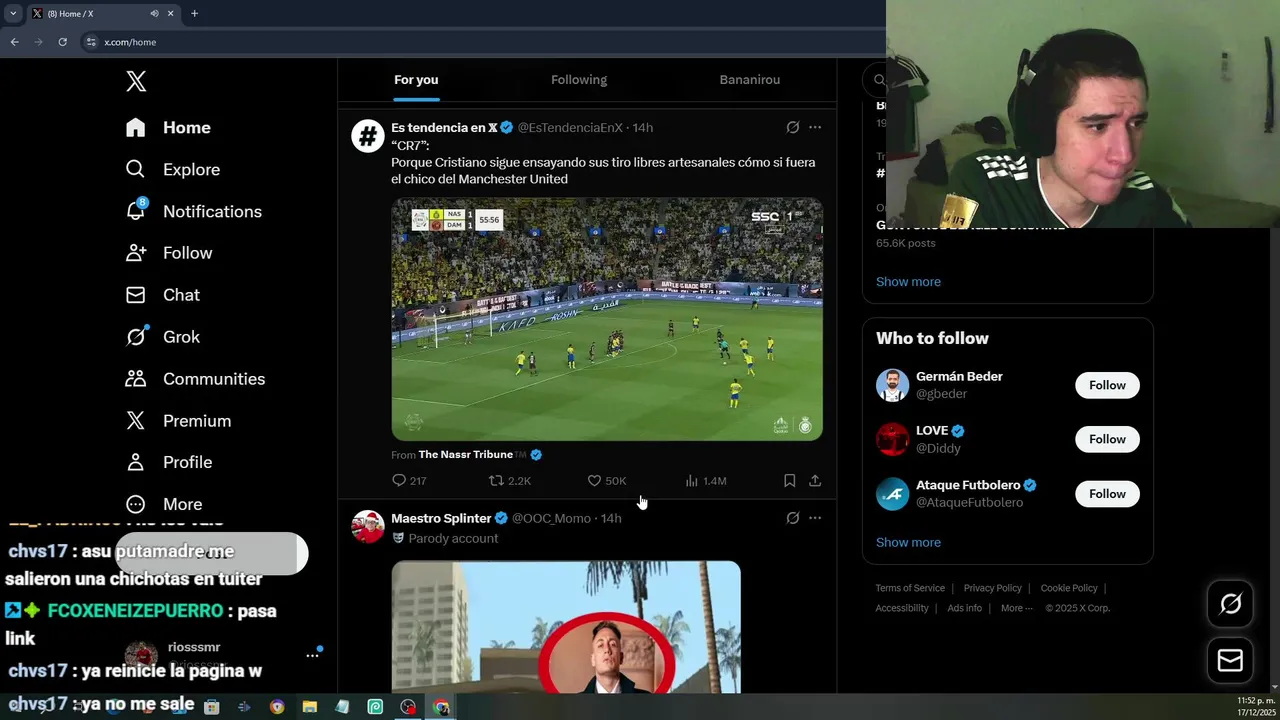Image resolution: width=1280 pixels, height=720 pixels.
Task: Open Terms of Service link
Action: [x=910, y=588]
